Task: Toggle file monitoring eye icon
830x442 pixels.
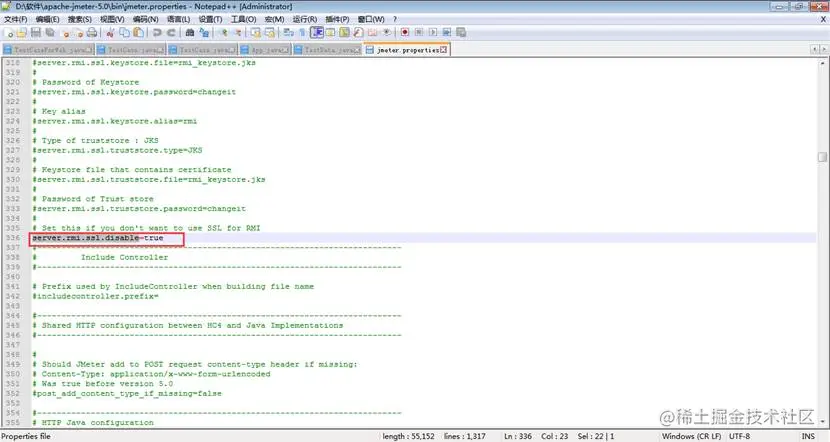Action: click(x=387, y=33)
